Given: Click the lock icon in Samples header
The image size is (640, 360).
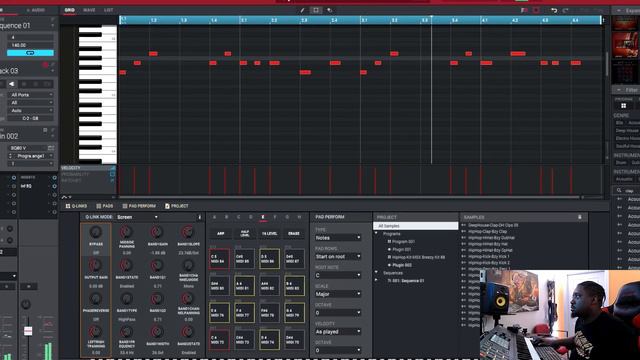Looking at the screenshot, I should point(580,217).
